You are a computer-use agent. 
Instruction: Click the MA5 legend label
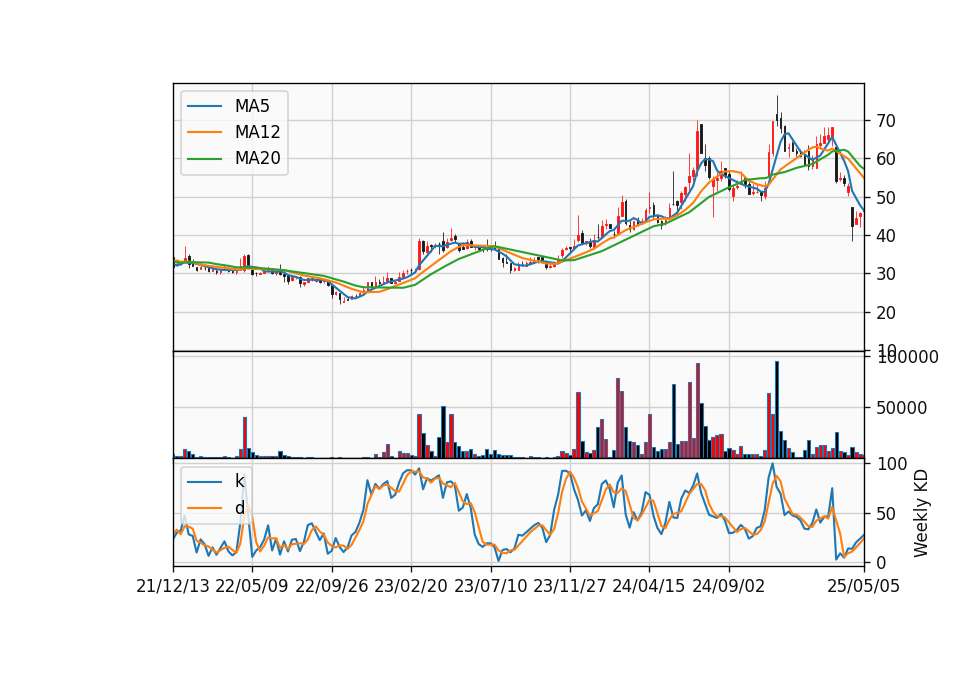(x=252, y=106)
